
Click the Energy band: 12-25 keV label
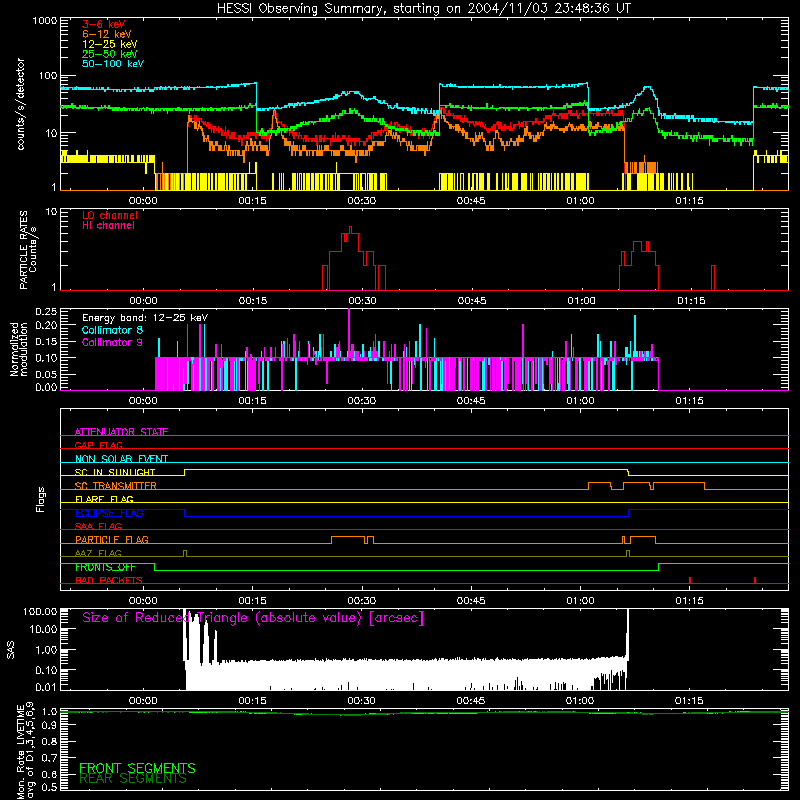(145, 318)
